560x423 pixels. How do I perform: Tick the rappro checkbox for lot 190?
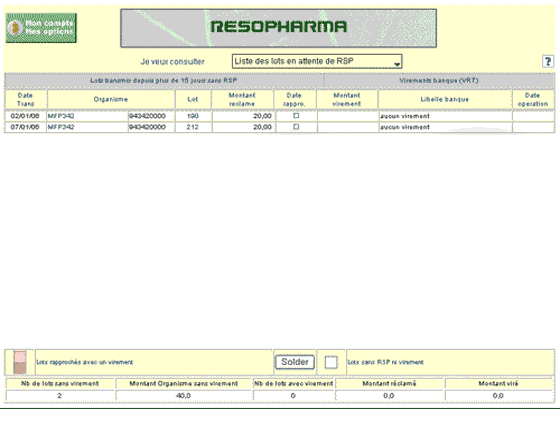tap(296, 116)
